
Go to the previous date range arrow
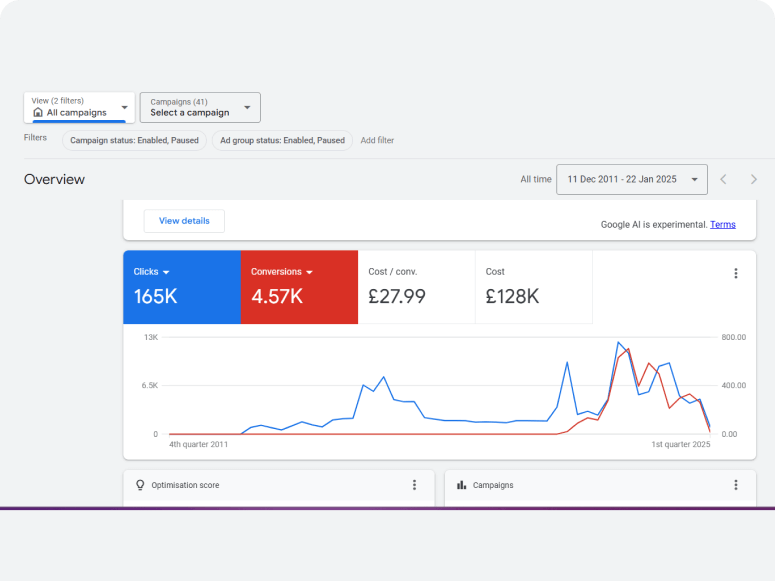[723, 179]
